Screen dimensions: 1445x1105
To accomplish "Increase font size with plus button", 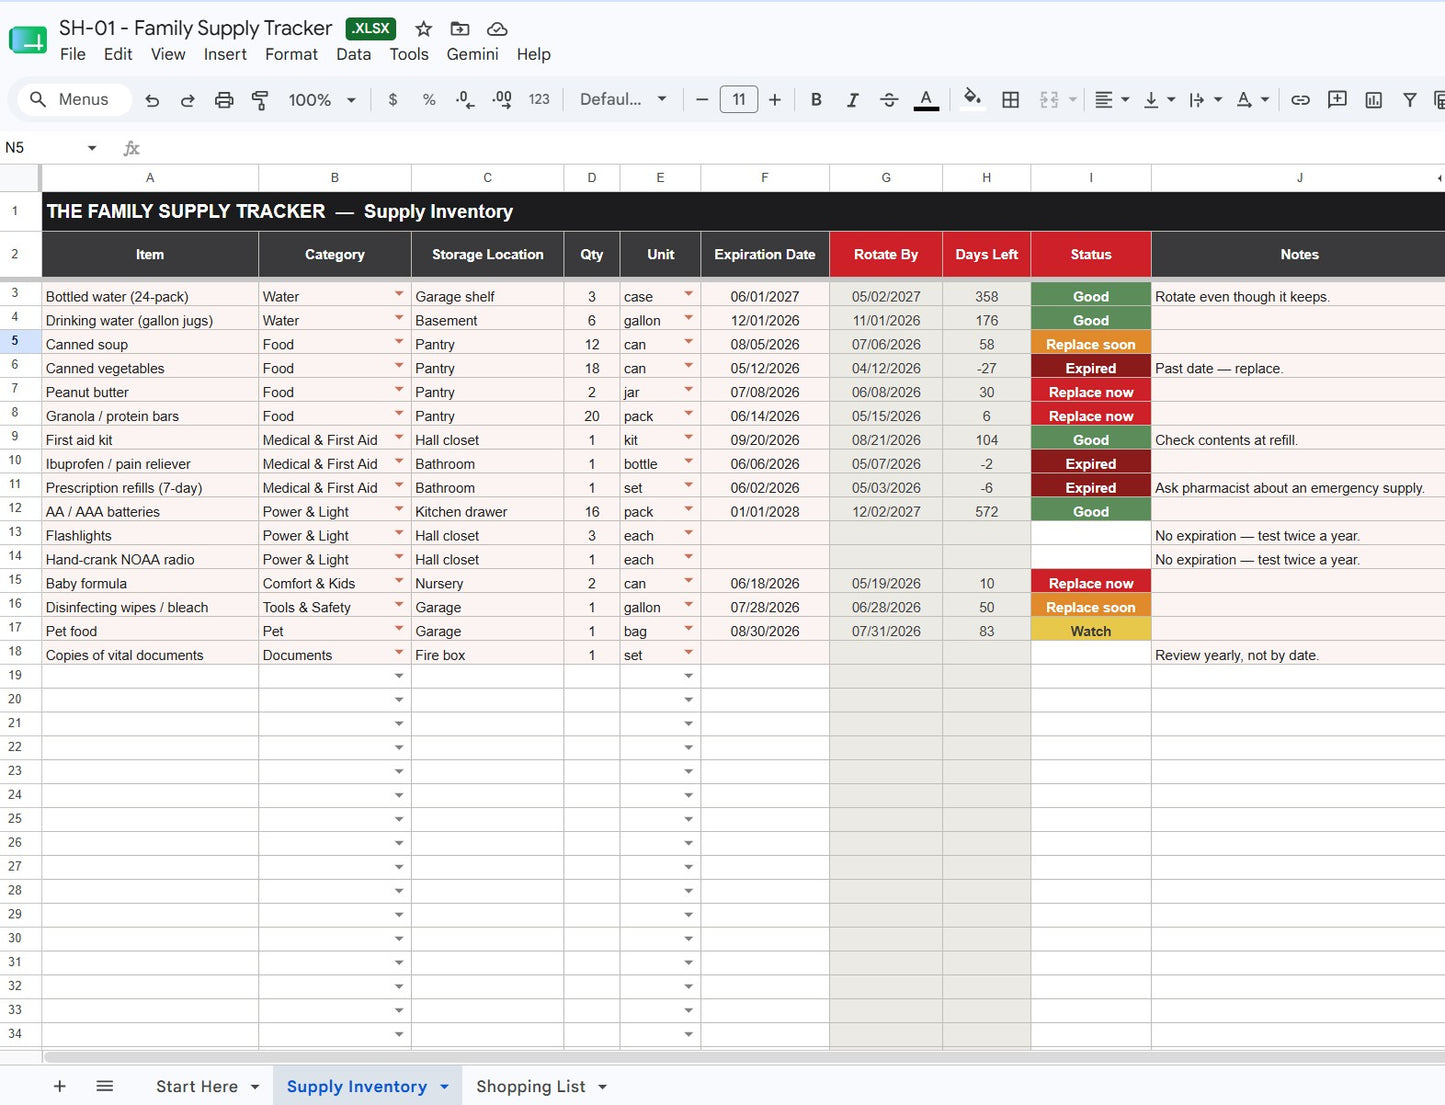I will point(775,100).
